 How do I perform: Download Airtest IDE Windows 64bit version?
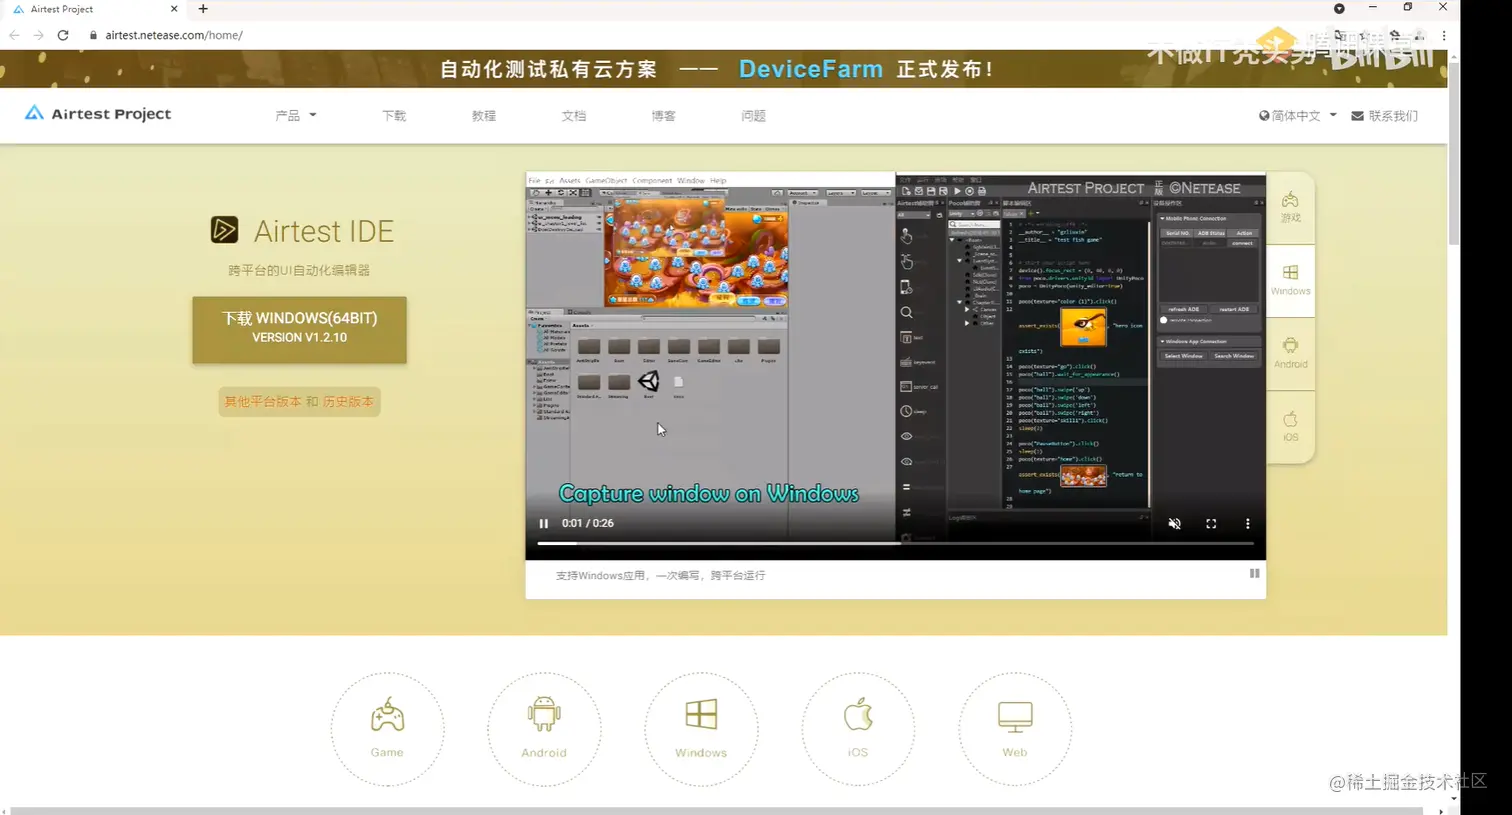(300, 329)
